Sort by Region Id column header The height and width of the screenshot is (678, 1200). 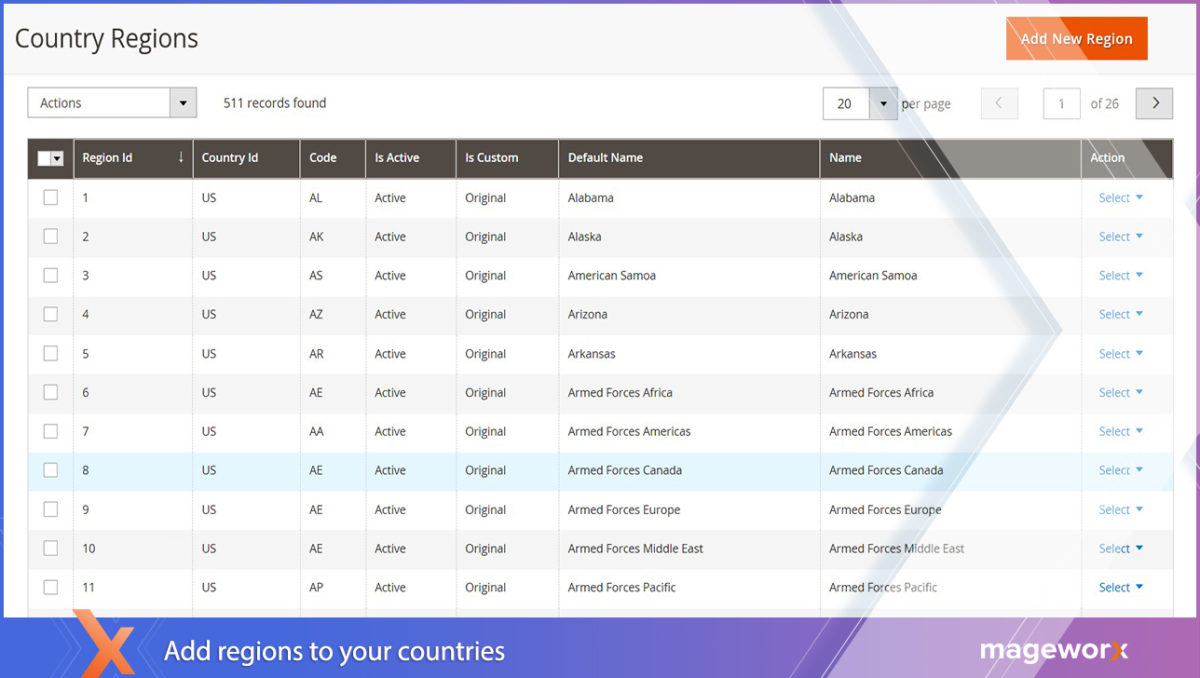tap(133, 158)
